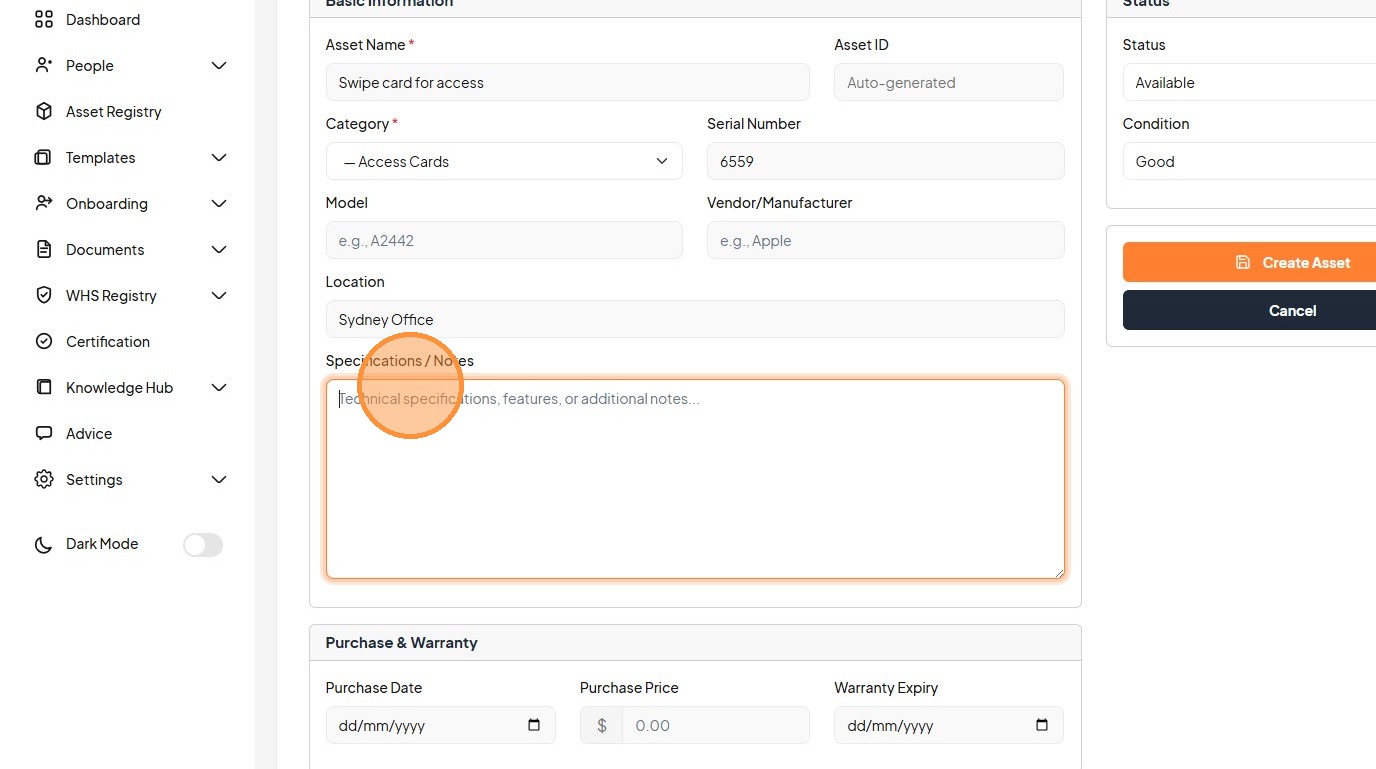Click the Certification checkmark icon
The width and height of the screenshot is (1376, 769).
(43, 341)
